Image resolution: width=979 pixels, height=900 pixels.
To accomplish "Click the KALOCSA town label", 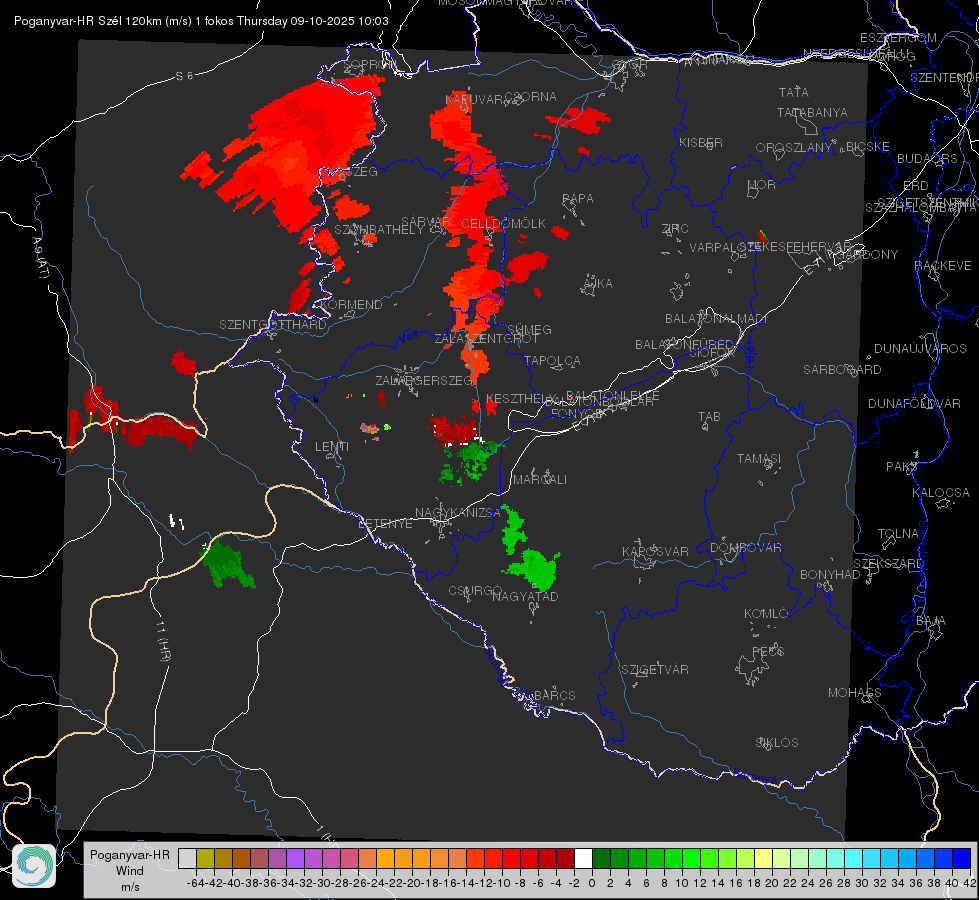I will coord(940,493).
